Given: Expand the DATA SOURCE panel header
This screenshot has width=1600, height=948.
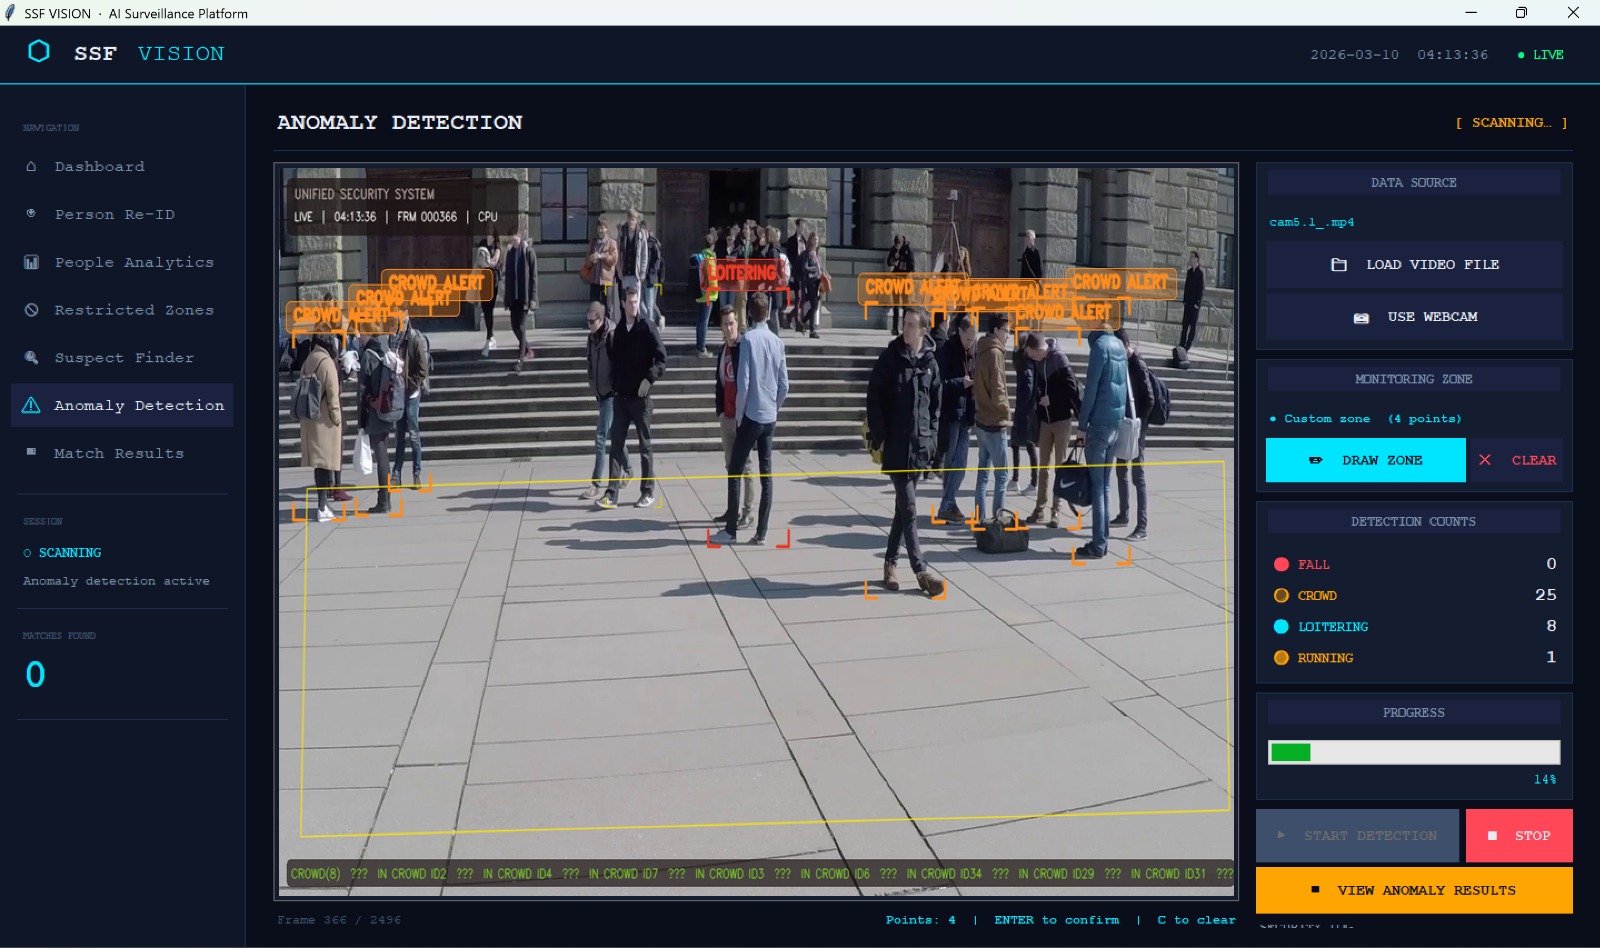Looking at the screenshot, I should coord(1413,181).
